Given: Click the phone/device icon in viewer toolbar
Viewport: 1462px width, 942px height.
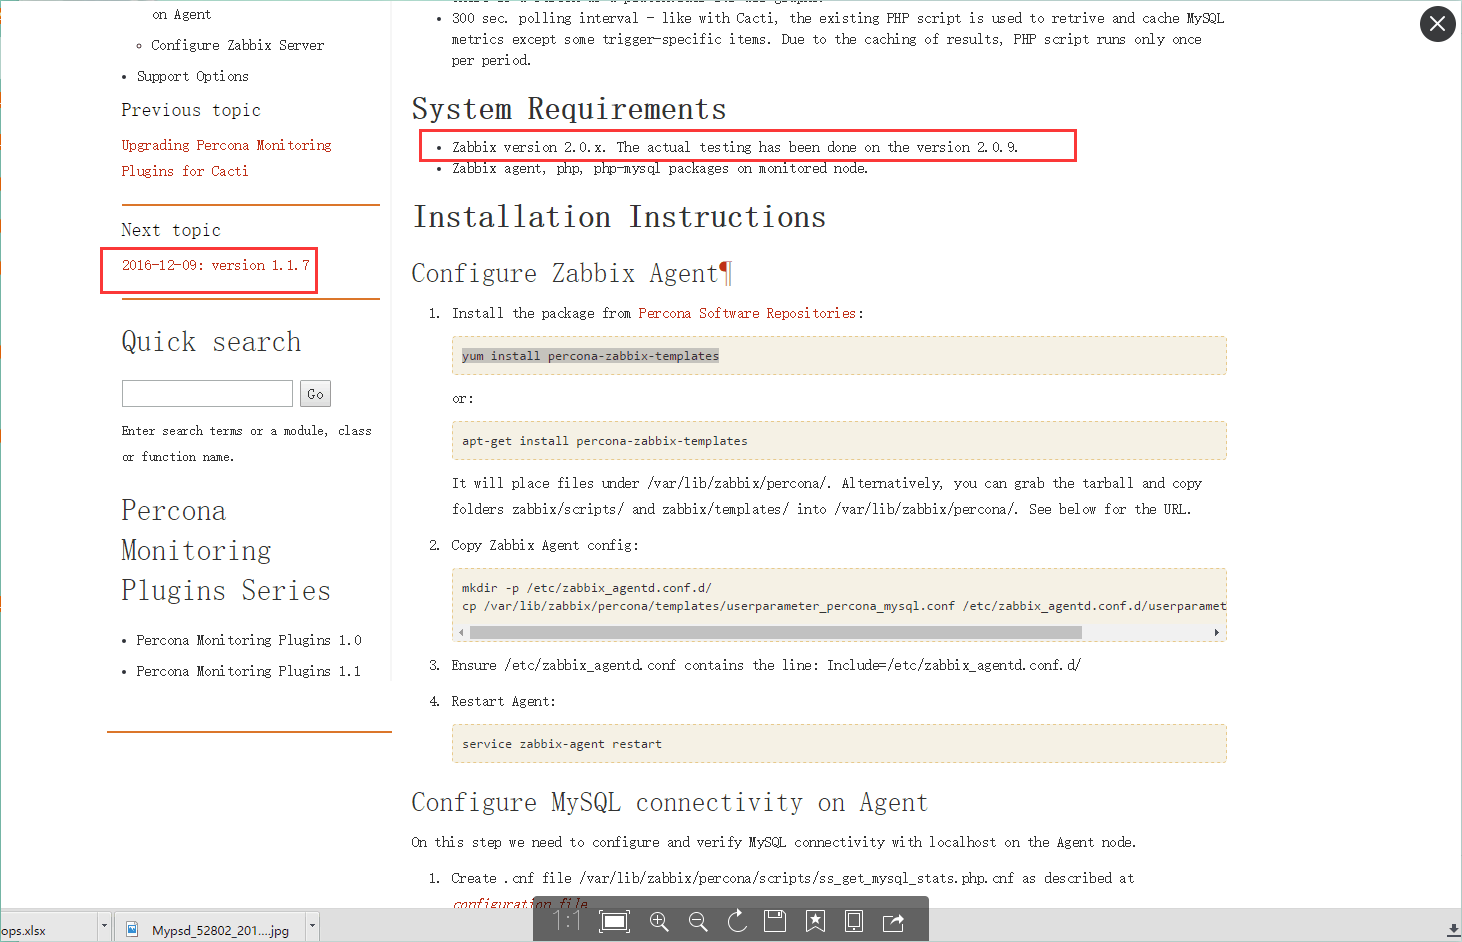Looking at the screenshot, I should (x=854, y=921).
